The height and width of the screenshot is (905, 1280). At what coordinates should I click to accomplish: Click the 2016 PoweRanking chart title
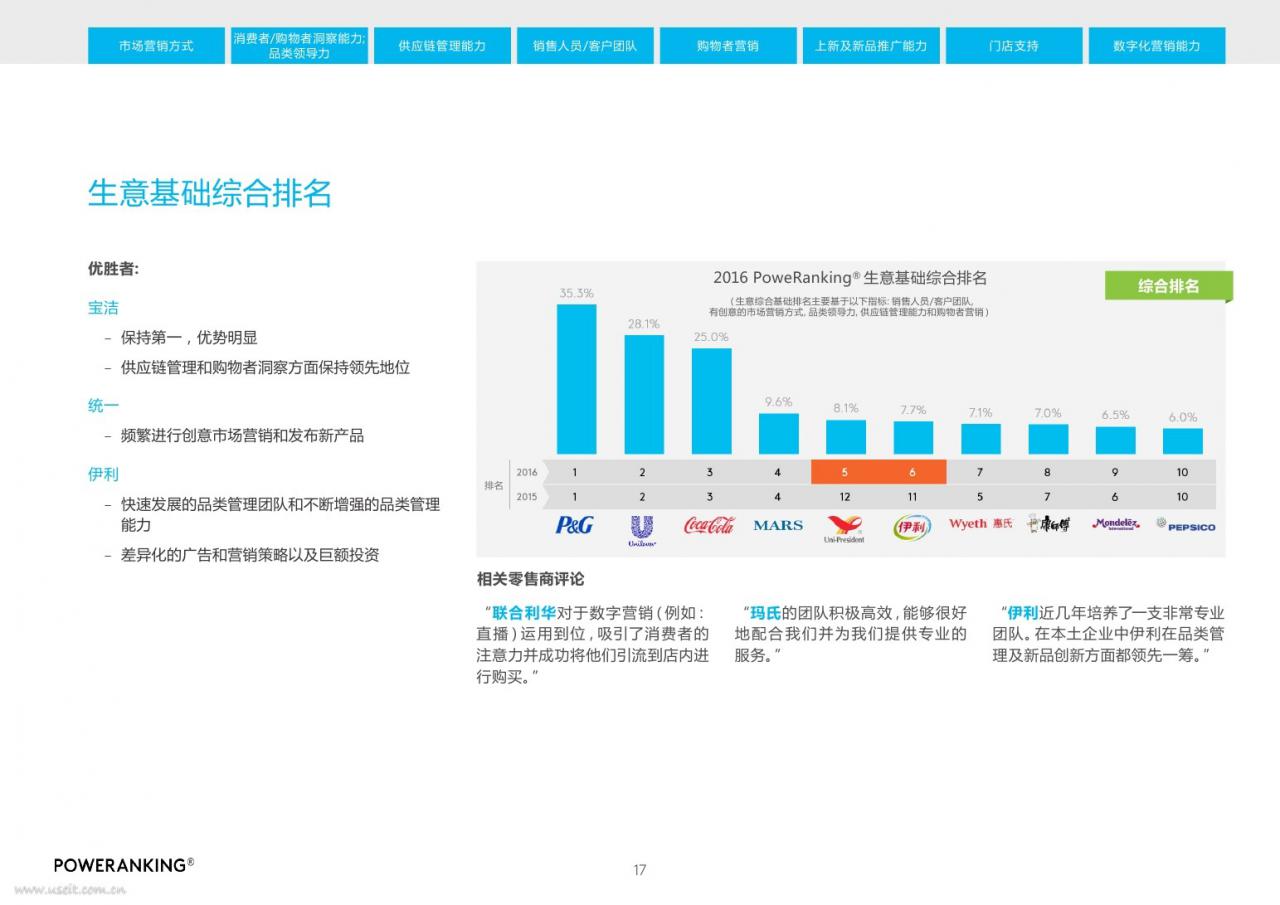pos(850,278)
